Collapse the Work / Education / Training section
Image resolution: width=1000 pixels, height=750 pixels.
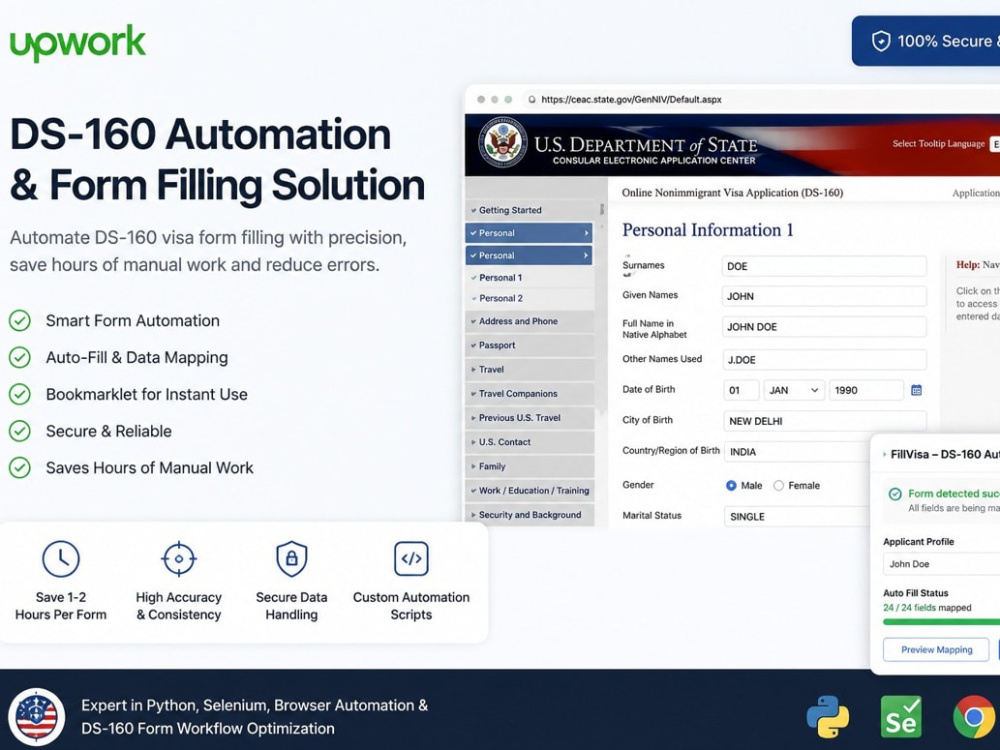pyautogui.click(x=530, y=490)
